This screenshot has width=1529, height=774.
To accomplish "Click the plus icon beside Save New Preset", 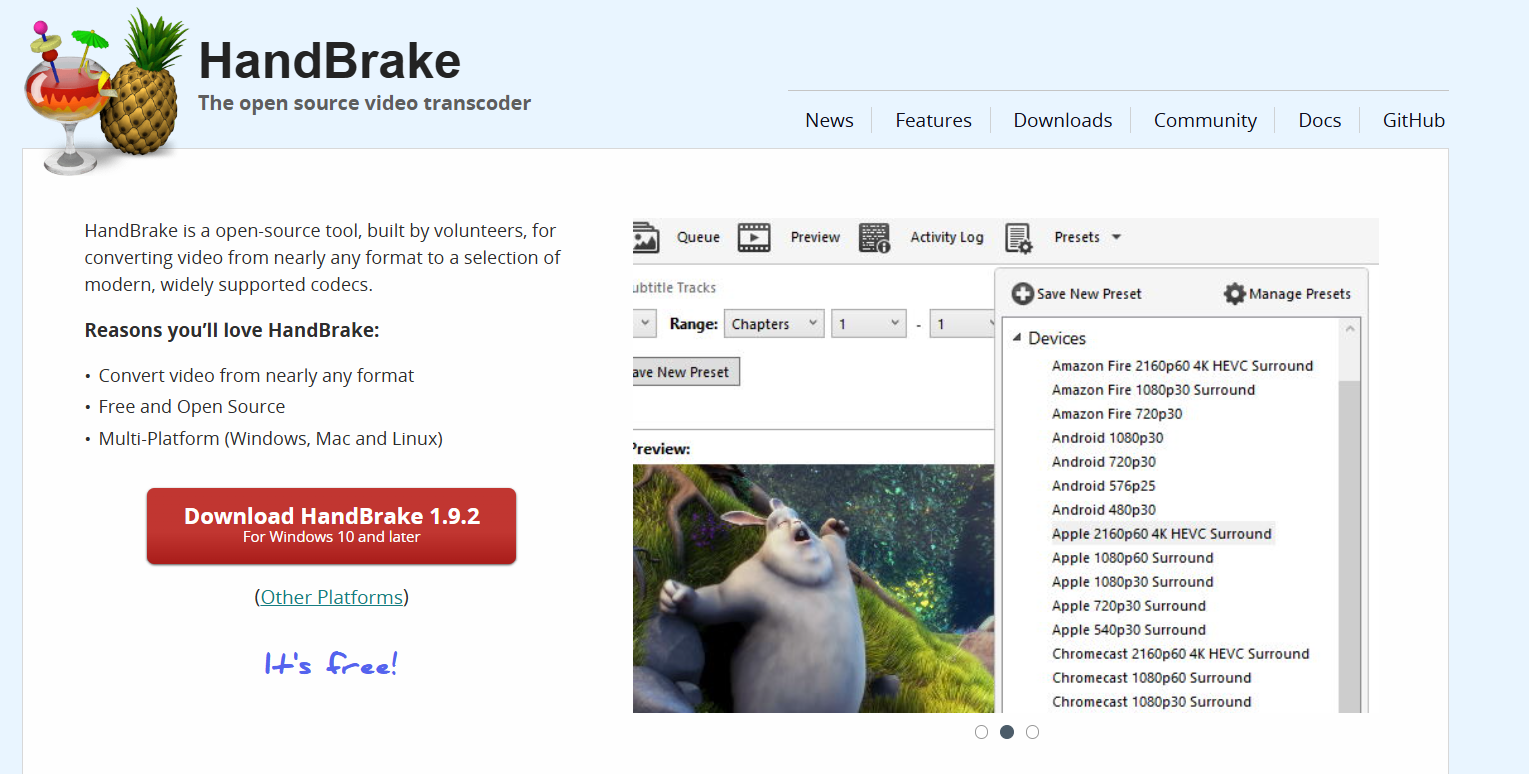I will coord(1022,294).
